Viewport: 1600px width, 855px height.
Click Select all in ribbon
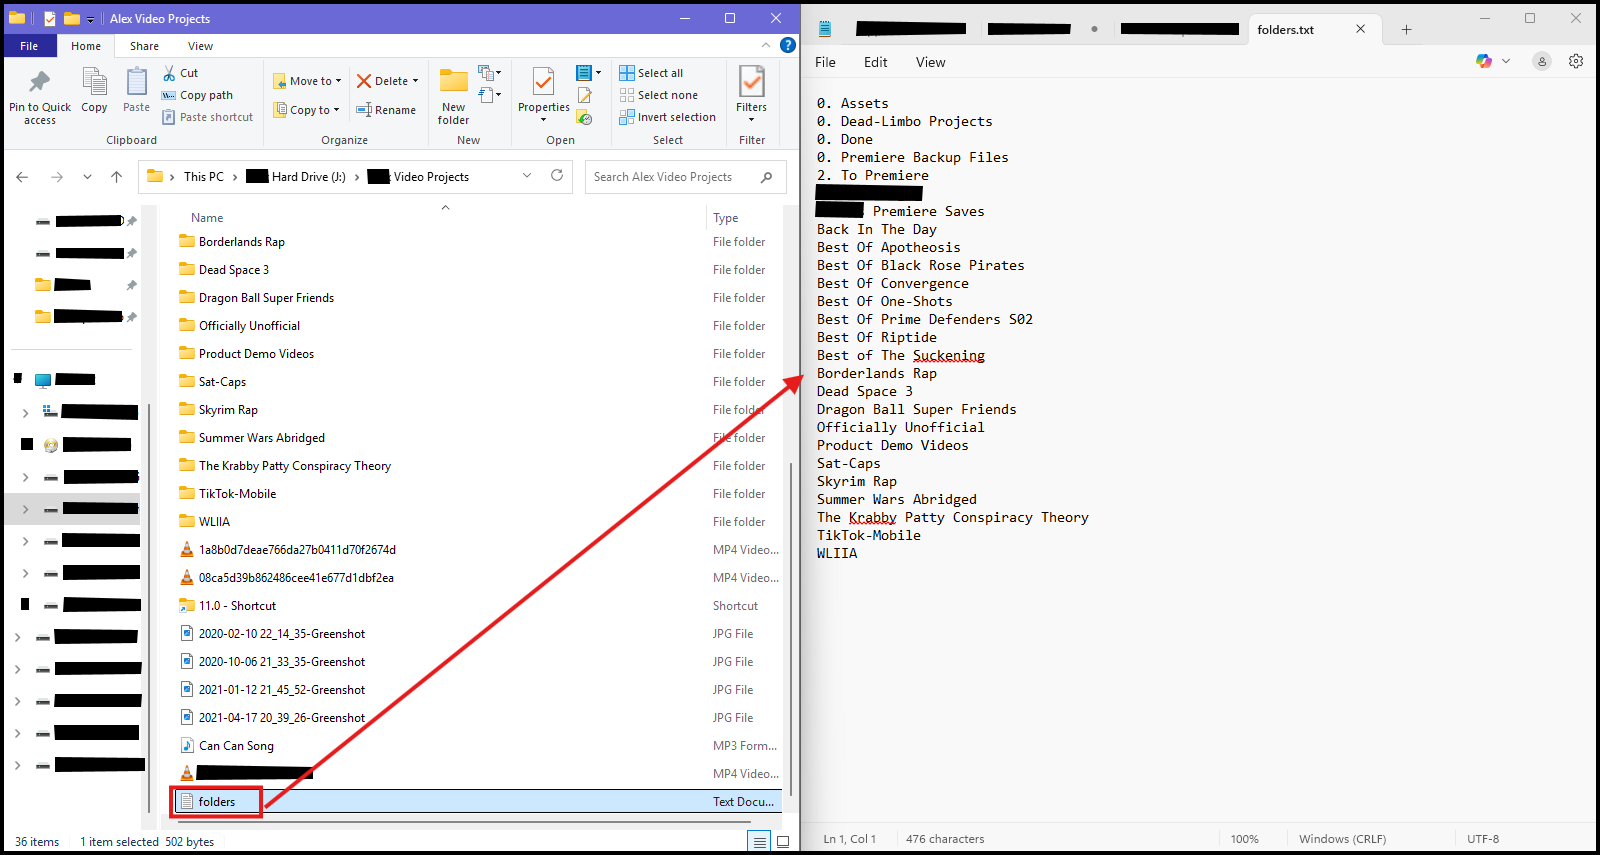[x=651, y=73]
